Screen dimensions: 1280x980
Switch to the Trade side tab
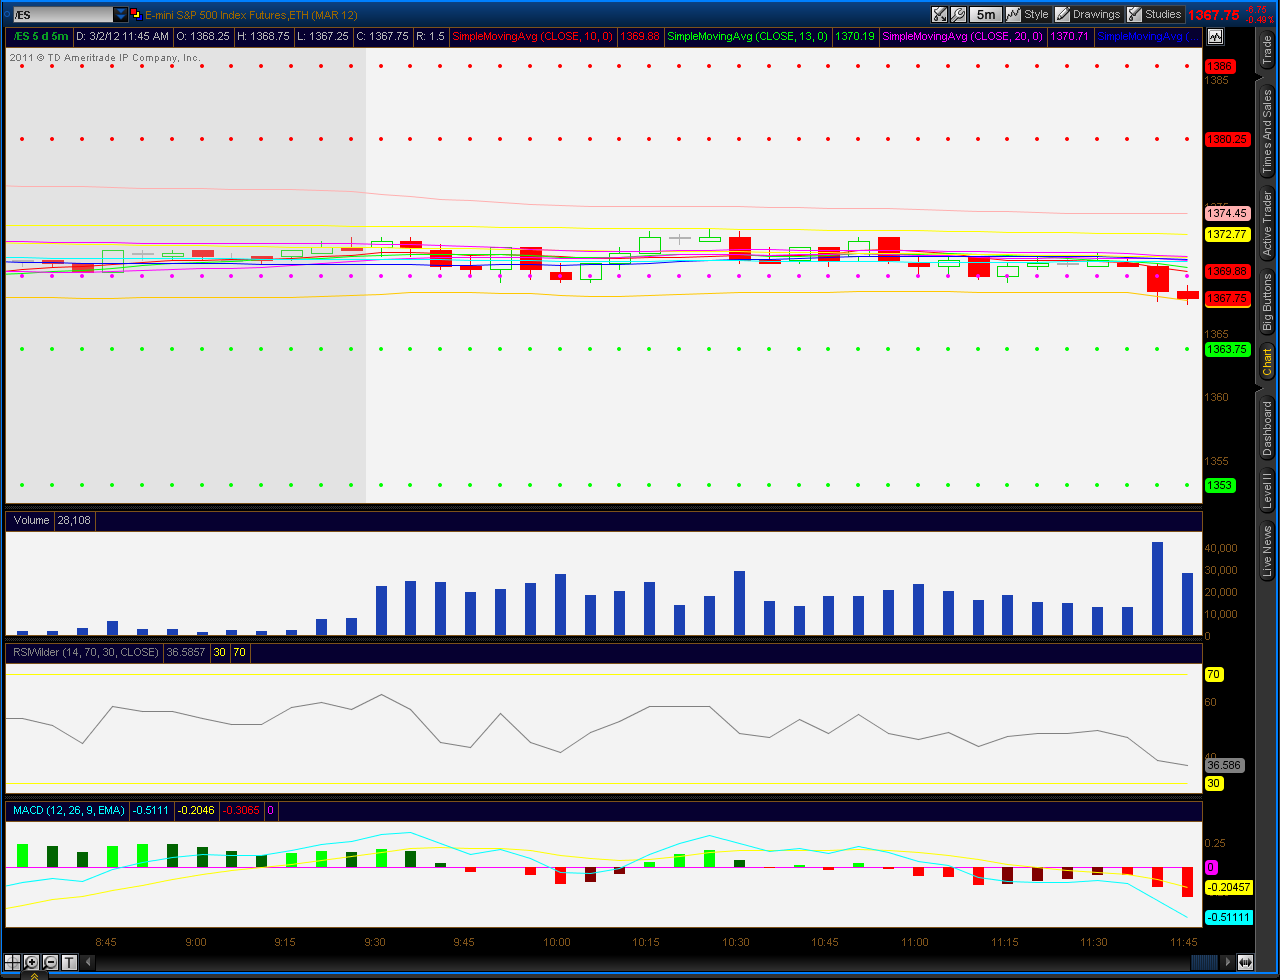pos(1267,52)
